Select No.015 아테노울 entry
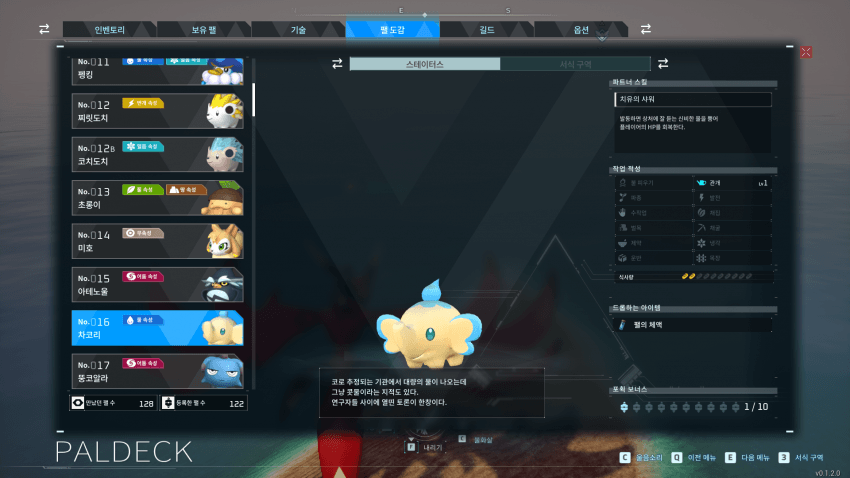Image resolution: width=850 pixels, height=478 pixels. click(x=158, y=285)
